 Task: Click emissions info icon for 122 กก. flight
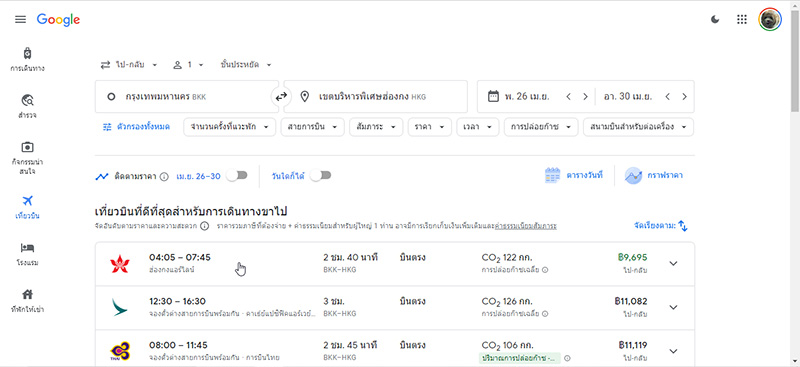(545, 270)
